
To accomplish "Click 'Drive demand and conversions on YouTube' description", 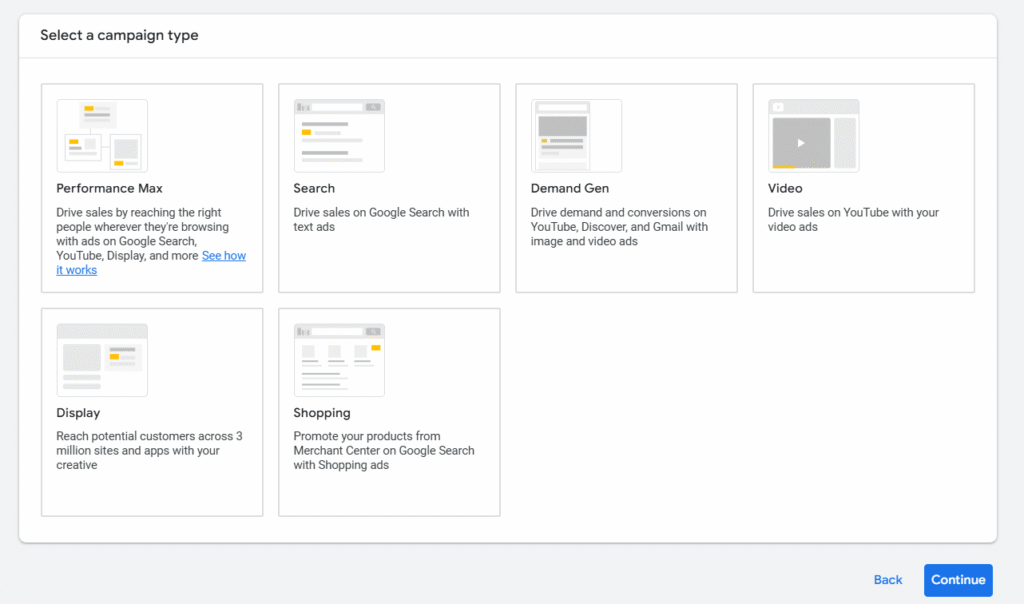I will 619,227.
